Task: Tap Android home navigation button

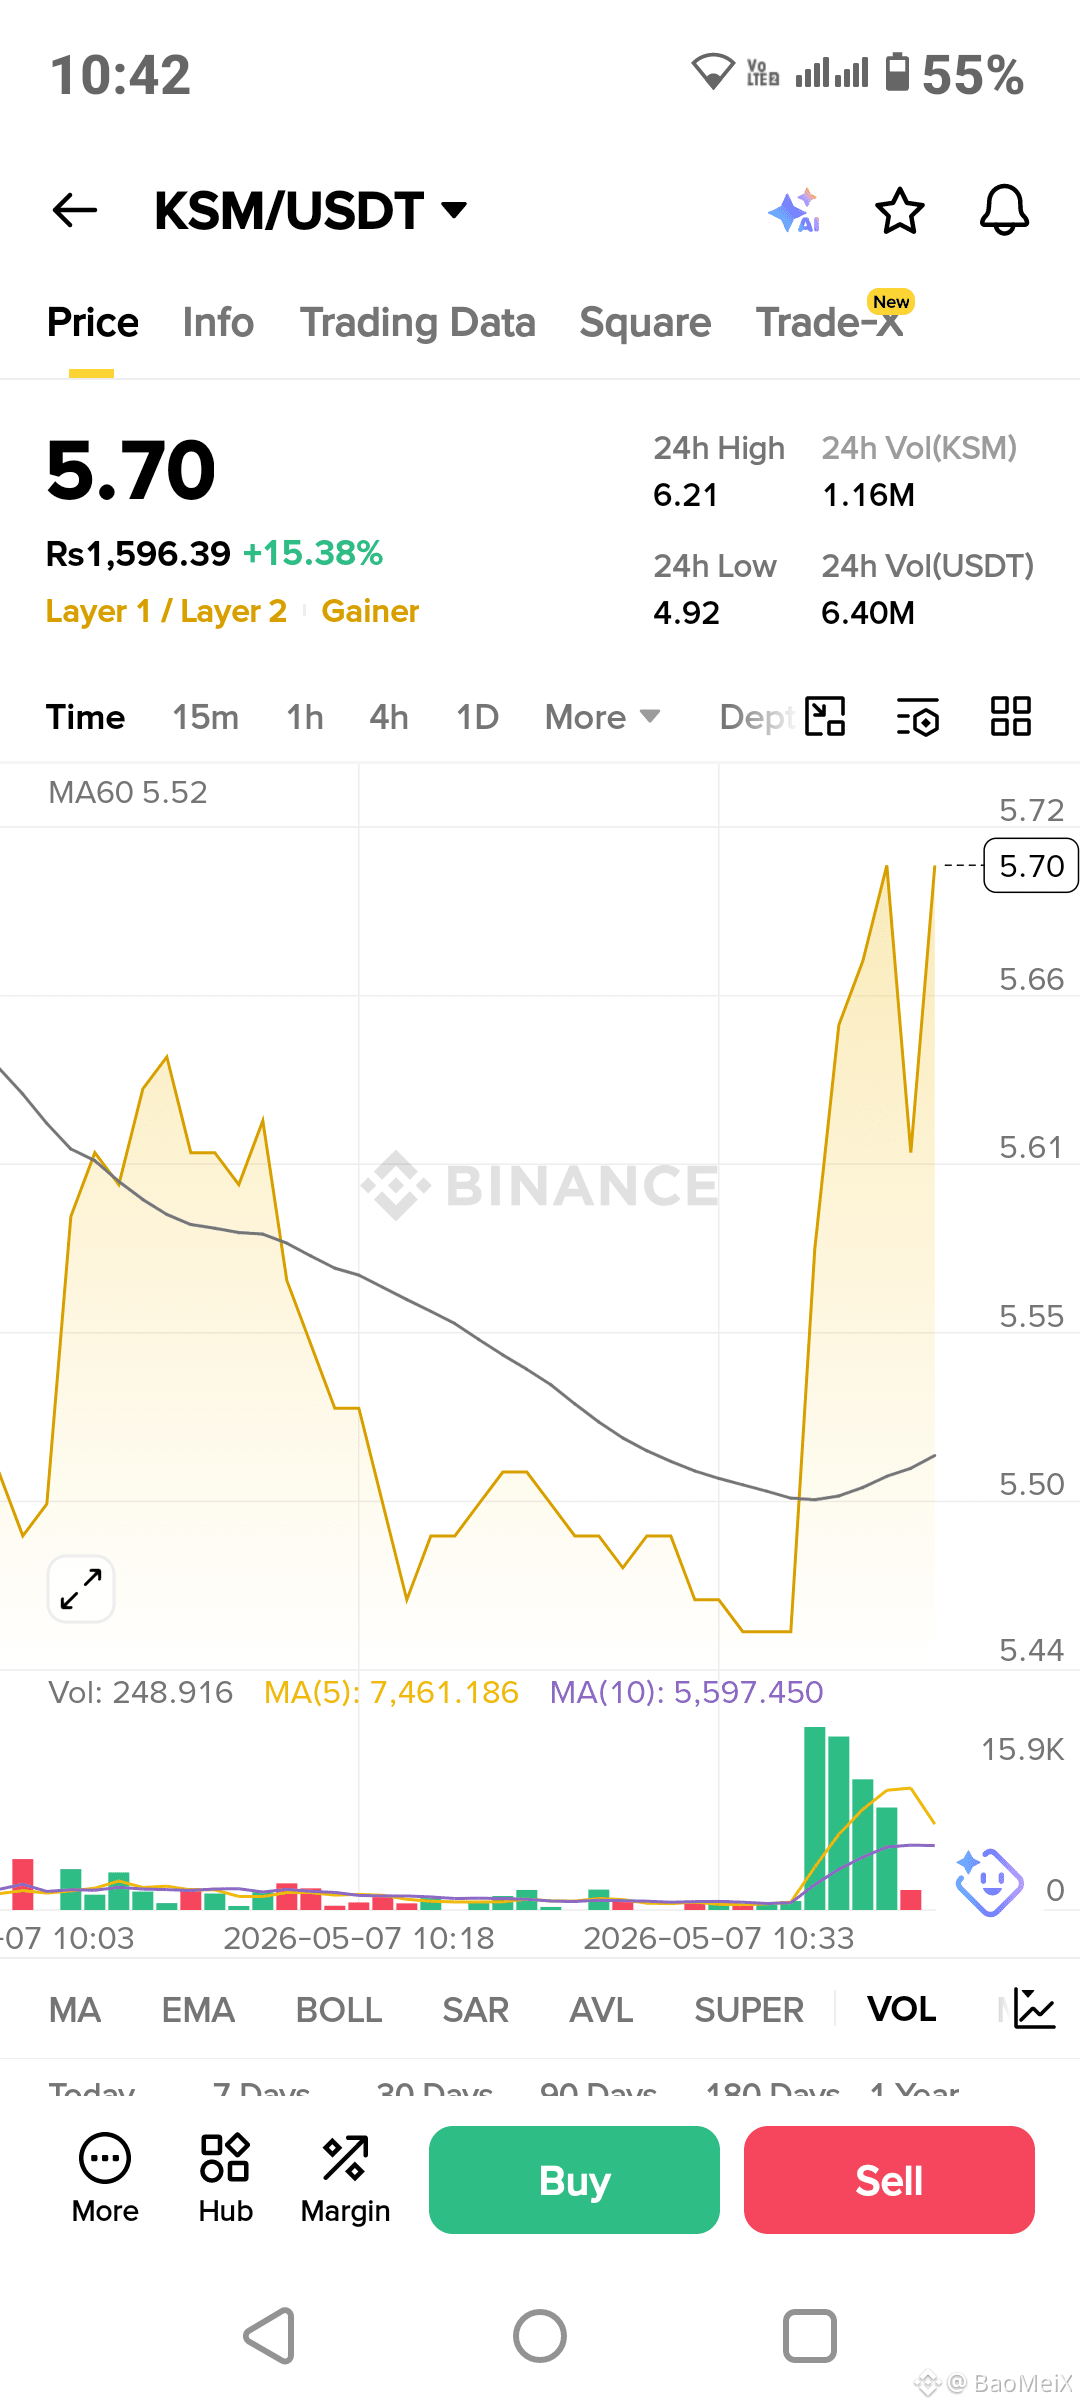Action: coord(540,2336)
